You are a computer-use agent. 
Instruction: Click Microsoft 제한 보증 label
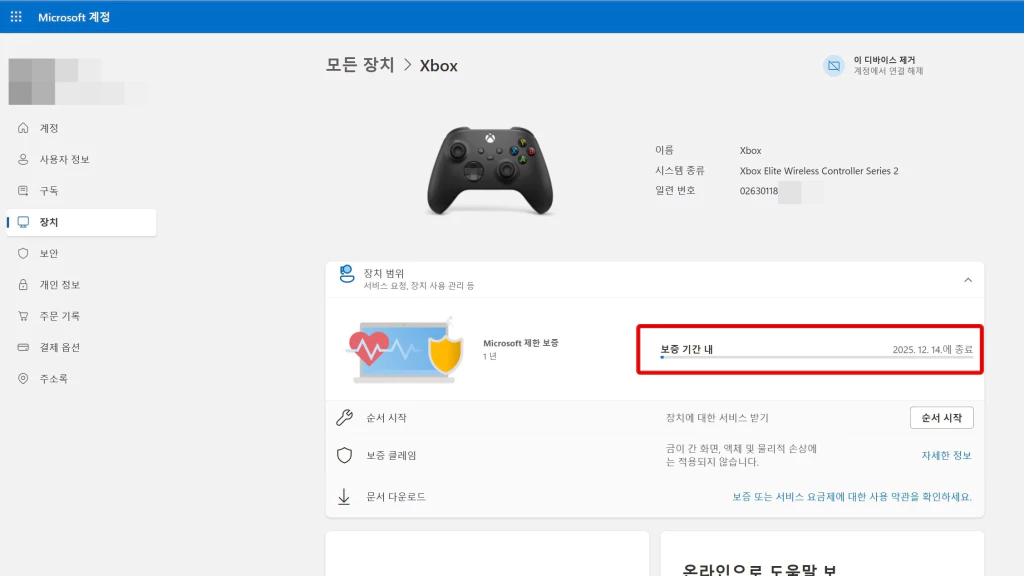520,343
